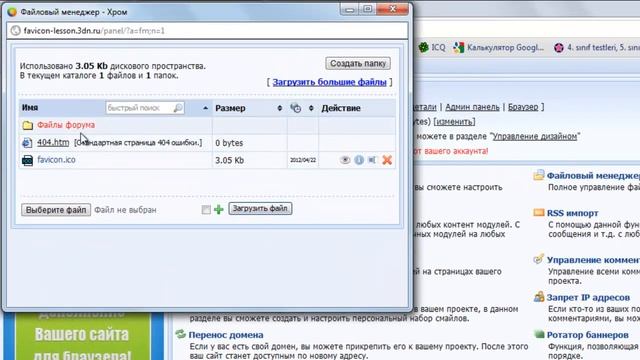Click the favicon.ico file icon
The image size is (640, 360).
coord(27,160)
